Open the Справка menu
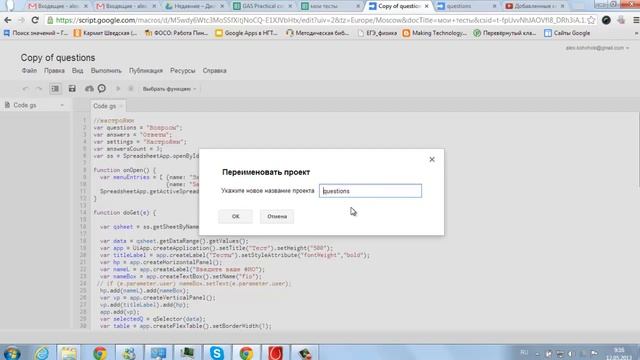The width and height of the screenshot is (640, 360). click(214, 71)
